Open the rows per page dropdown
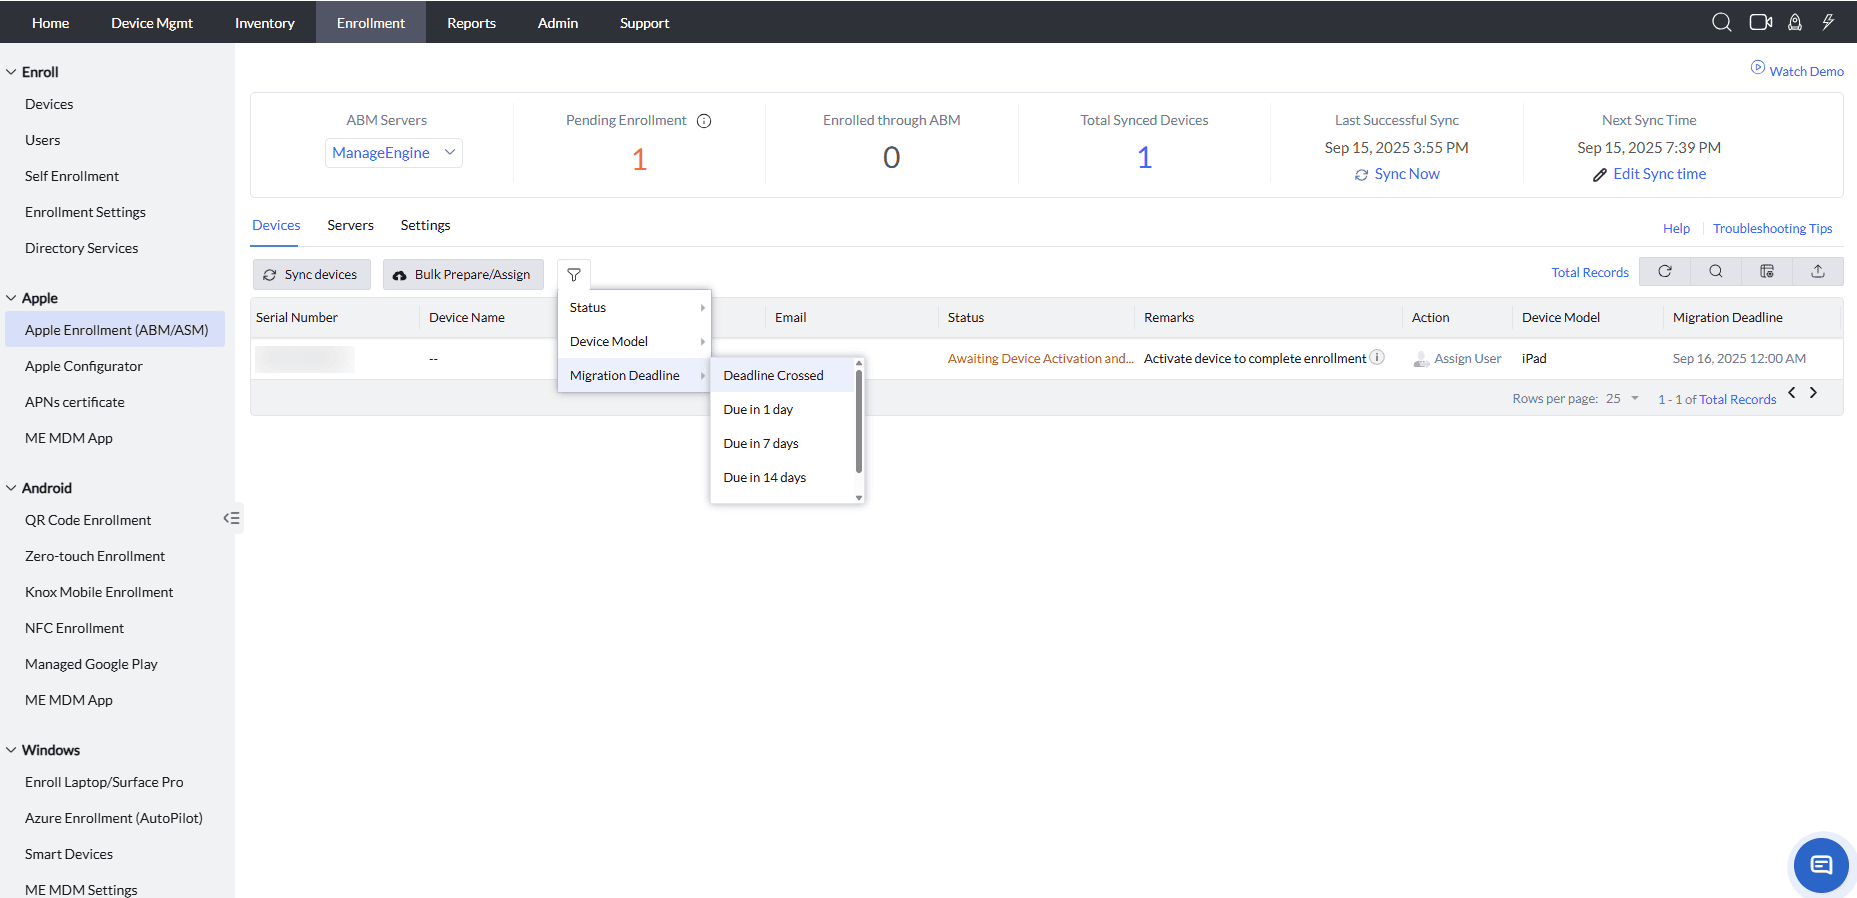The height and width of the screenshot is (898, 1857). coord(1622,398)
